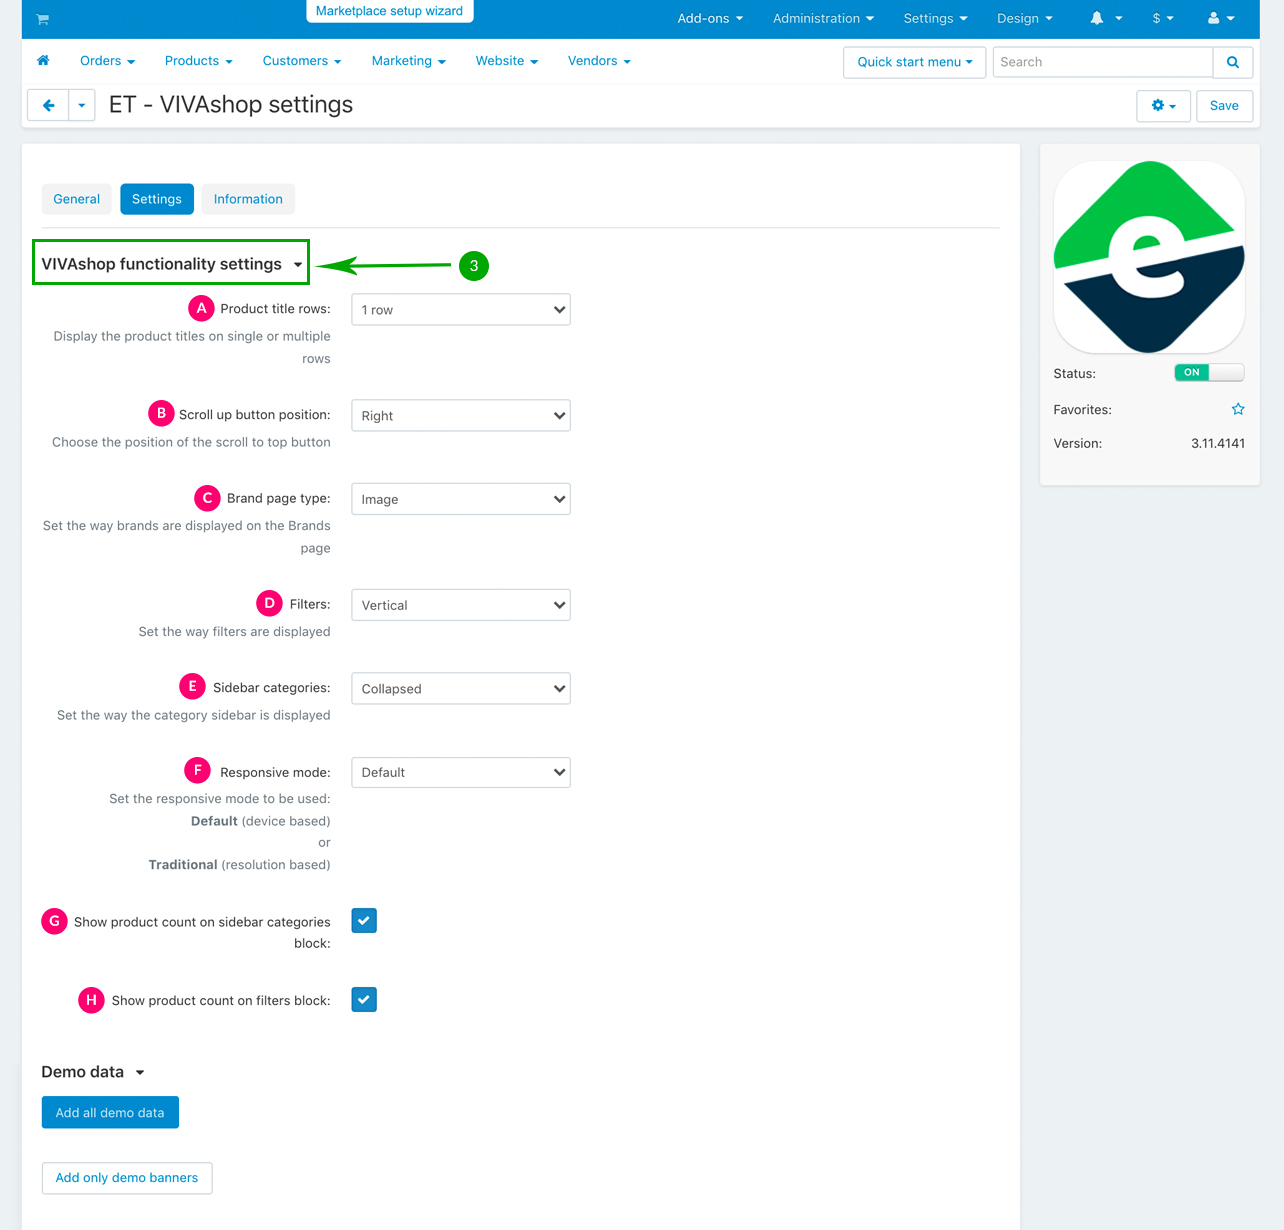Open the Marketplace setup wizard

[389, 11]
